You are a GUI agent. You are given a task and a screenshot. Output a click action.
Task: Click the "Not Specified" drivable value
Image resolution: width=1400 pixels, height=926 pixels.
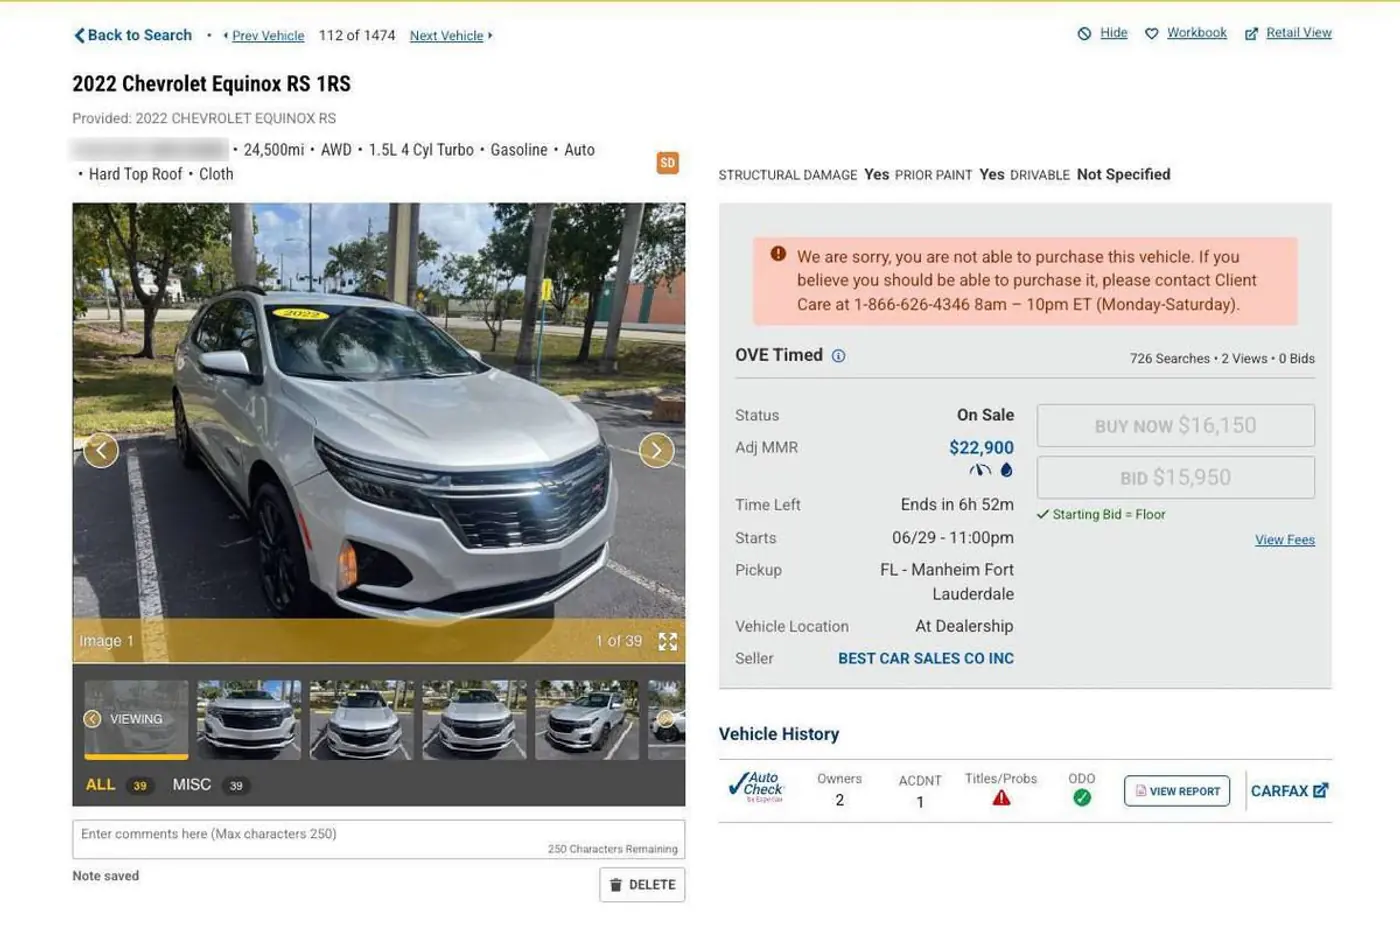tap(1123, 175)
